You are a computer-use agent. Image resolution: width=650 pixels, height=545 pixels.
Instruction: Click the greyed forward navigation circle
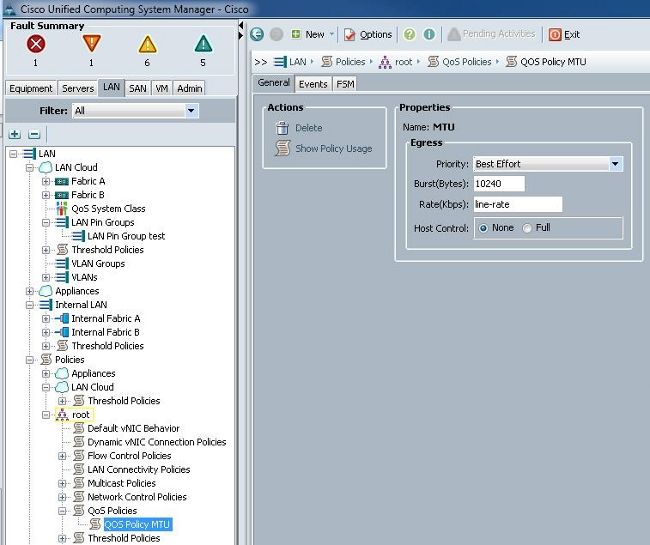276,34
